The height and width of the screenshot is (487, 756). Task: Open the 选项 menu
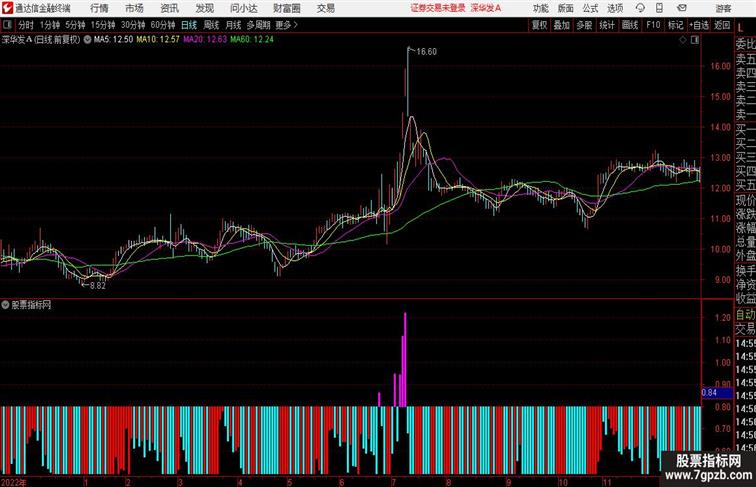tap(615, 8)
